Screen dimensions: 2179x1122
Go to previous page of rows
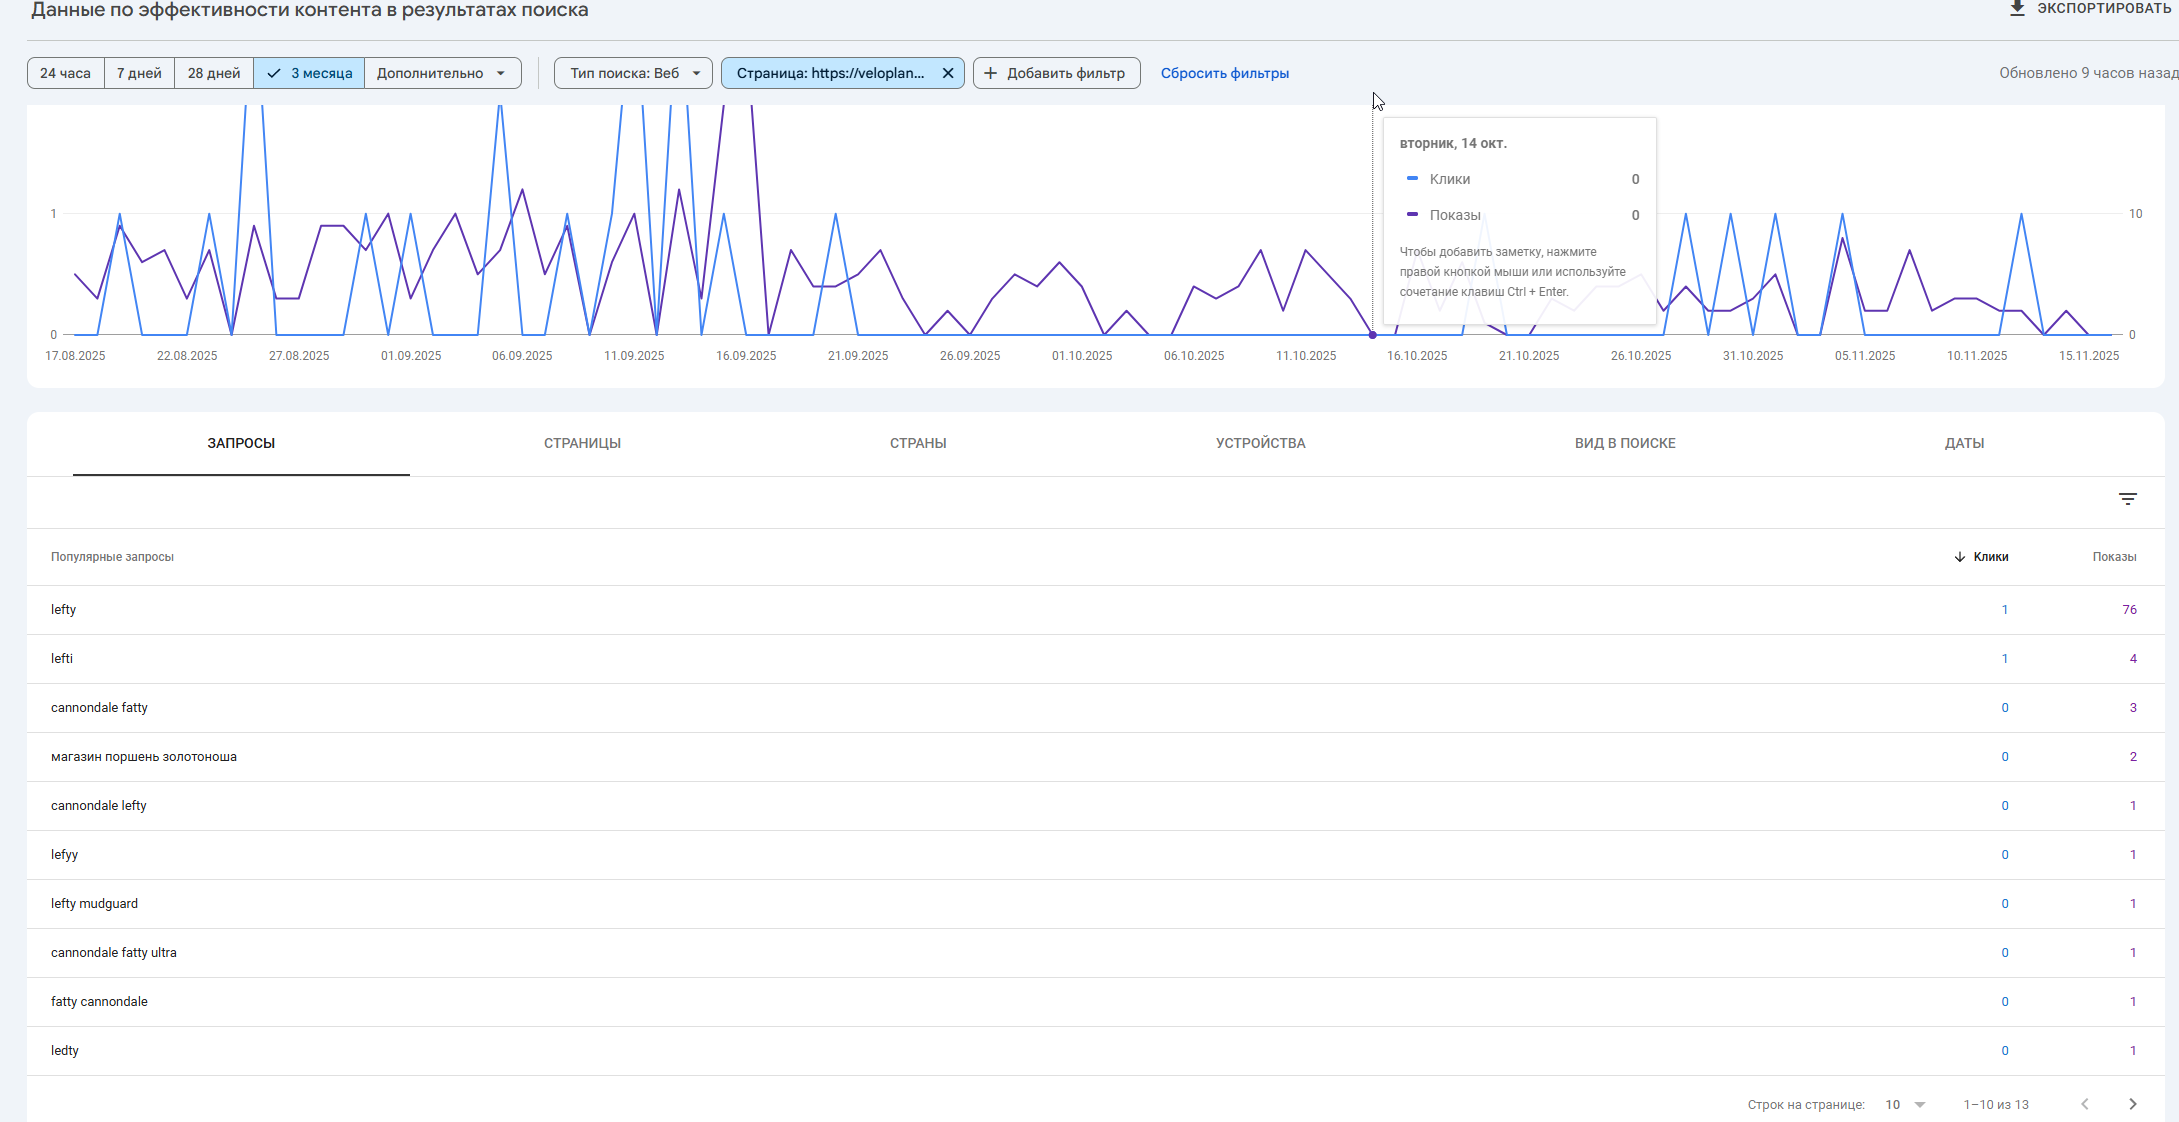tap(2084, 1104)
